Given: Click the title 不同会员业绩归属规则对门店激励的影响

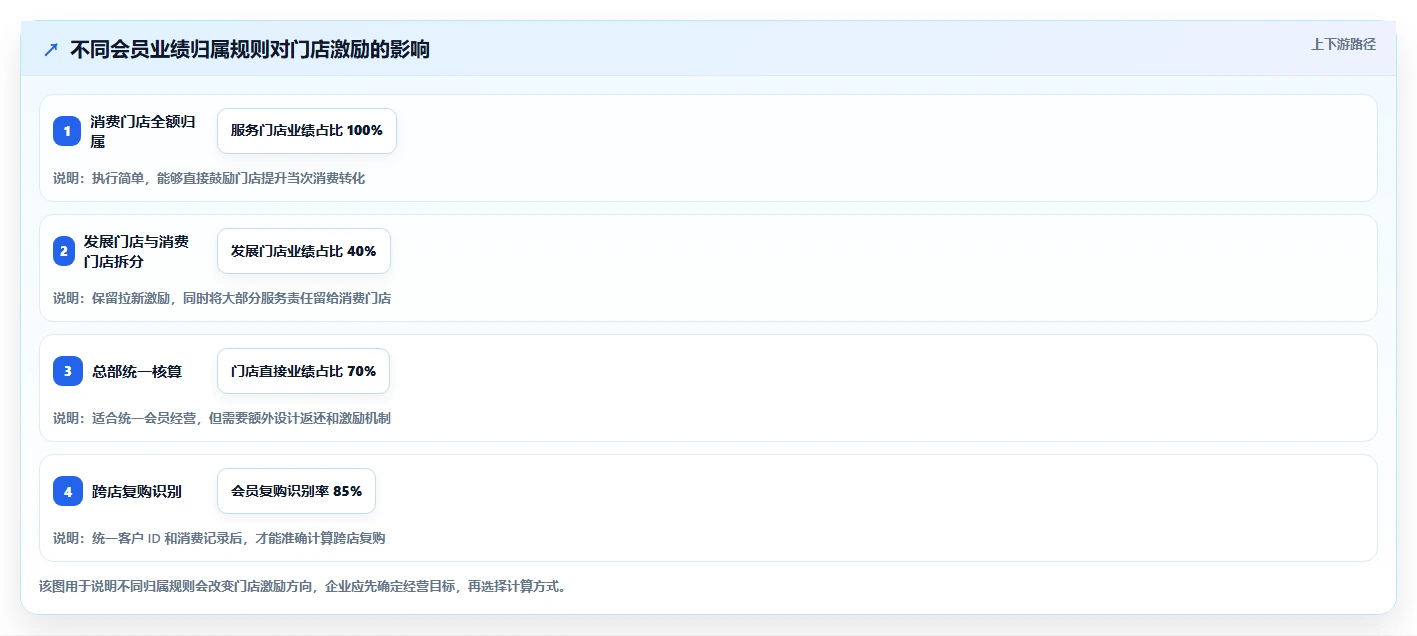Looking at the screenshot, I should click(250, 49).
